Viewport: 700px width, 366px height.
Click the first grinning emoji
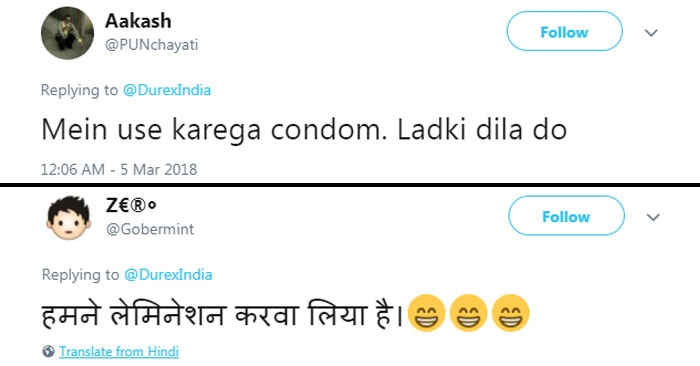coord(426,313)
